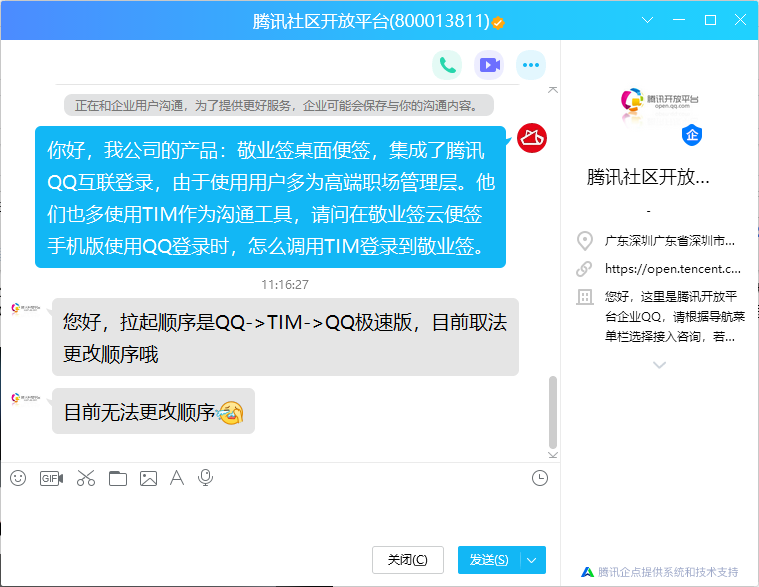The height and width of the screenshot is (587, 759).
Task: Click the 腾讯社区开放... profile name
Action: pyautogui.click(x=648, y=177)
